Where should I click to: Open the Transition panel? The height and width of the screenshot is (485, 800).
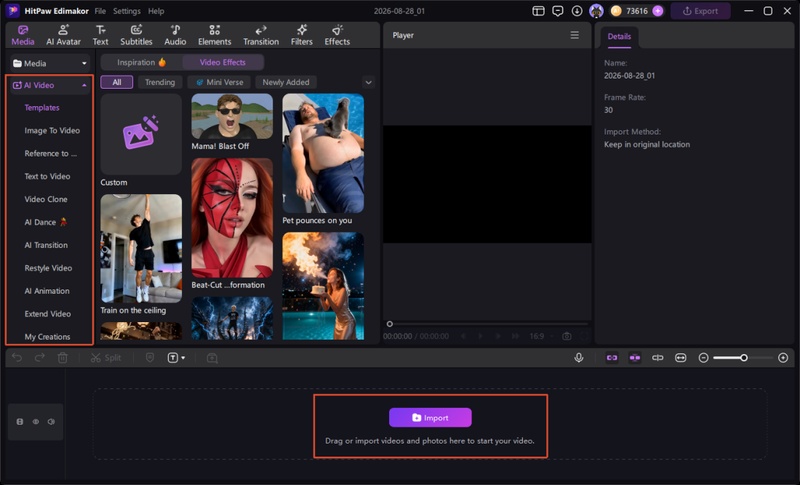[261, 35]
